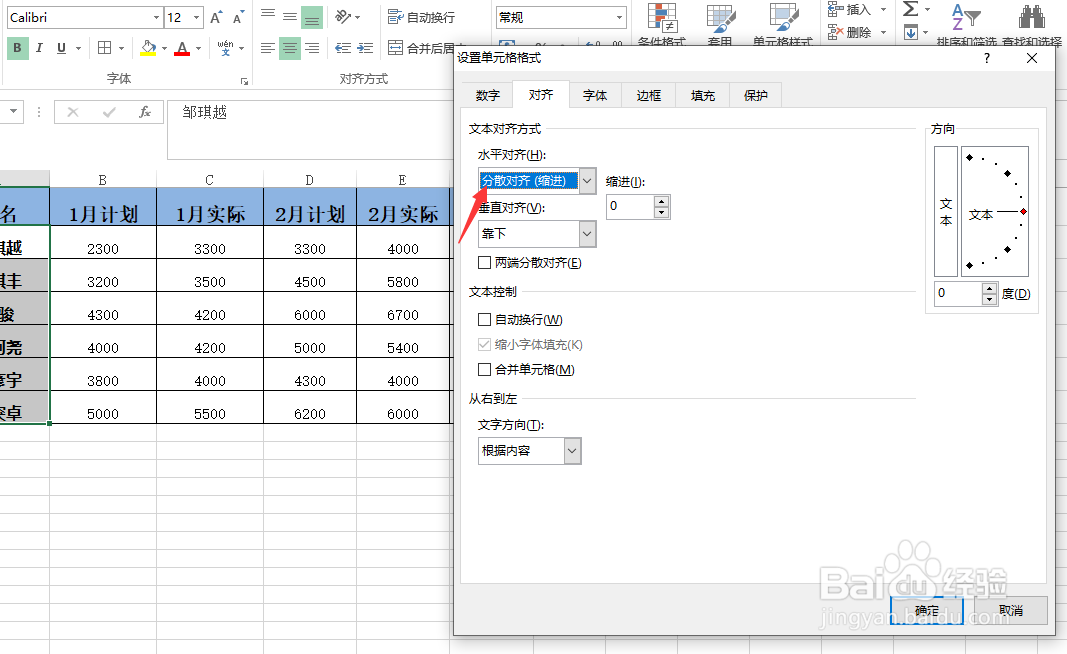1067x654 pixels.
Task: Click the Insert Function fx icon
Action: click(144, 112)
